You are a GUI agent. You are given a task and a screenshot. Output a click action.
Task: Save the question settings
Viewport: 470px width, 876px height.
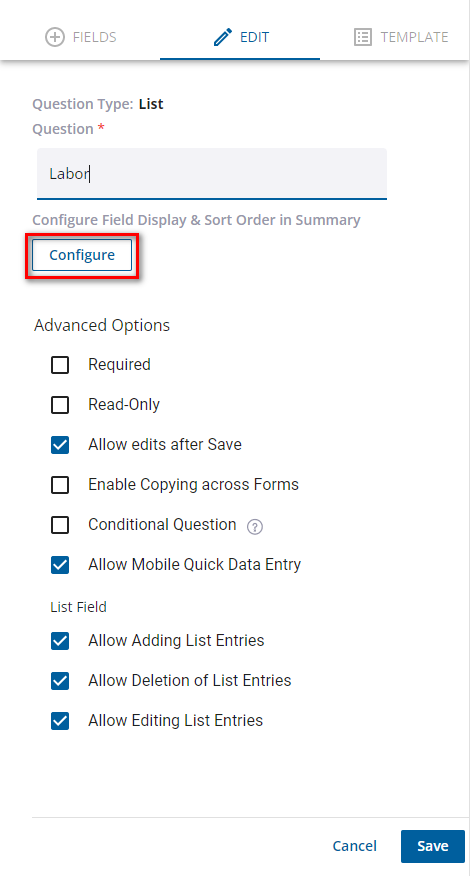tap(433, 846)
